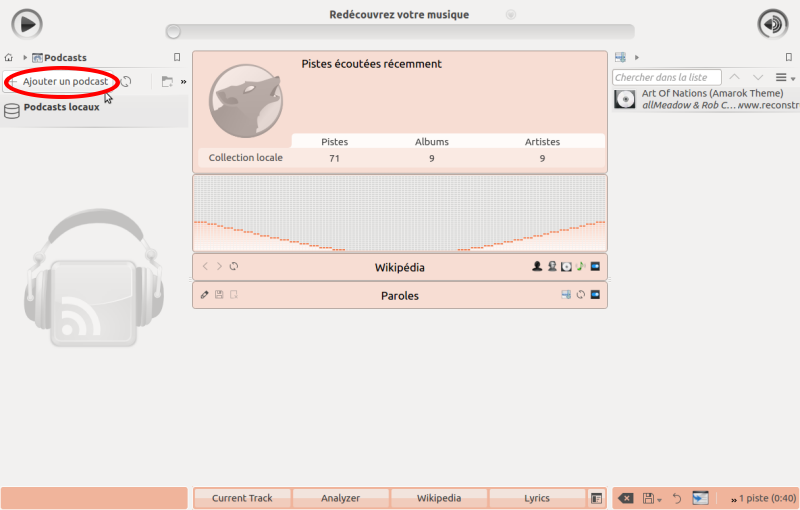Go forward in the Wikipédia applet

point(219,266)
